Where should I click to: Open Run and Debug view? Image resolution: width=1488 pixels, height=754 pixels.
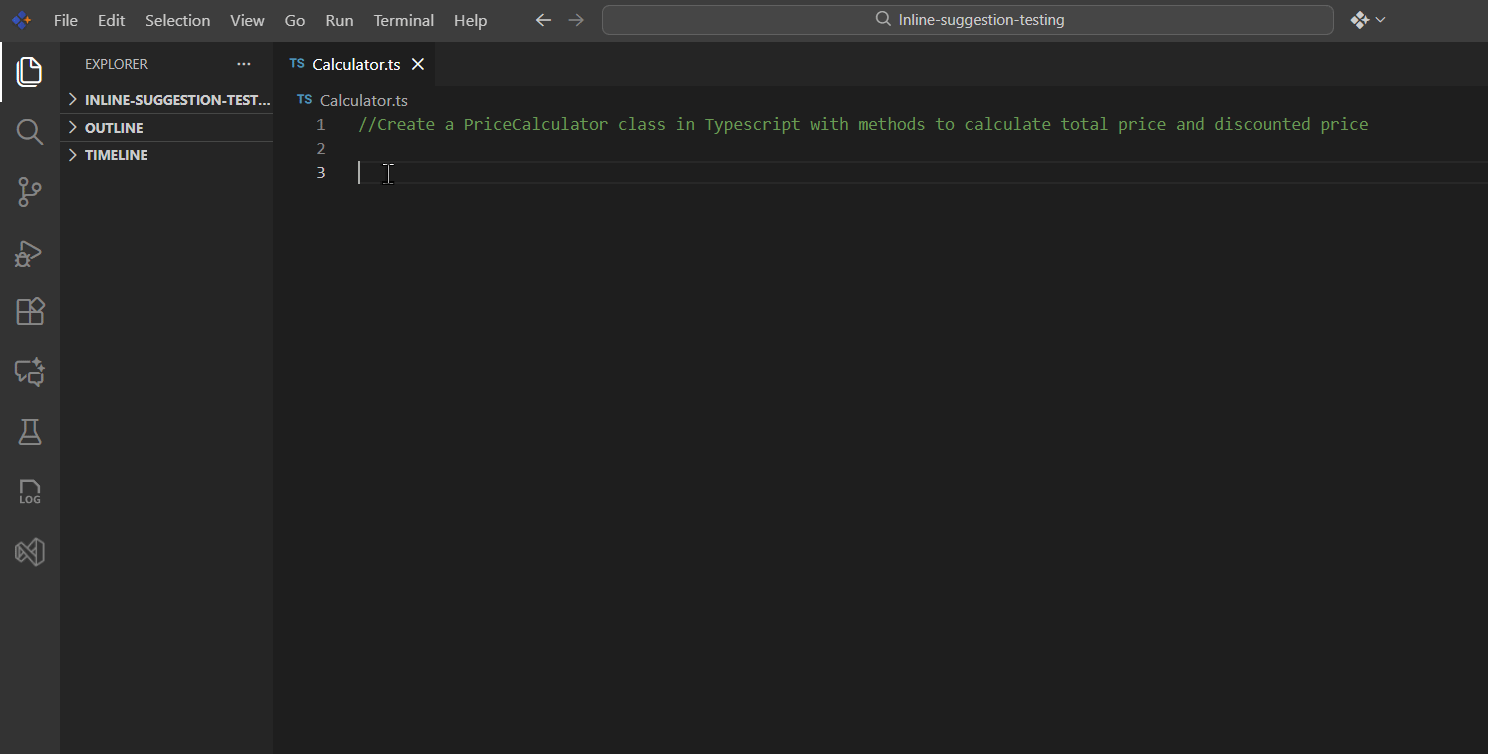pyautogui.click(x=30, y=253)
